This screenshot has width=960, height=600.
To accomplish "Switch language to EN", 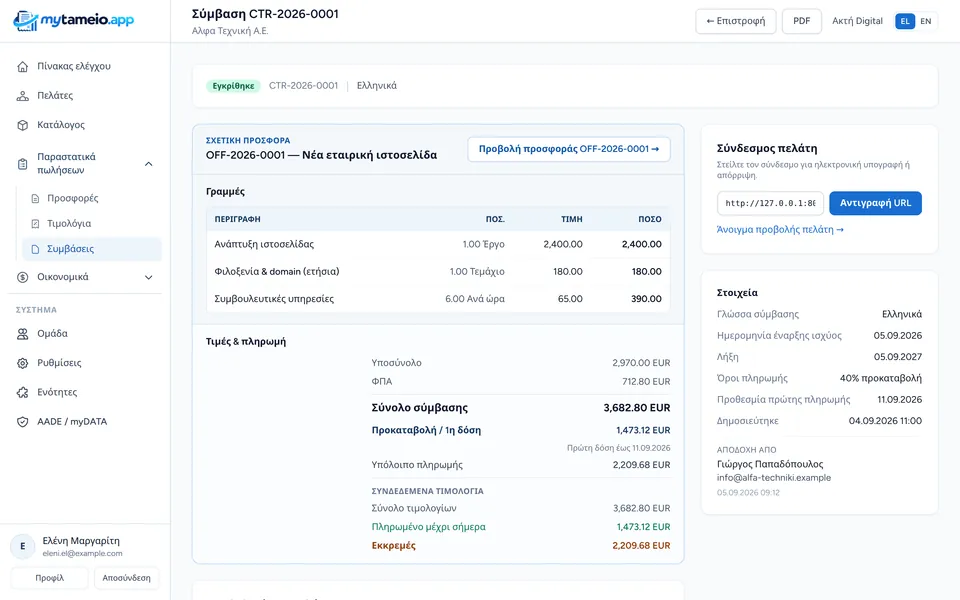I will [x=926, y=21].
